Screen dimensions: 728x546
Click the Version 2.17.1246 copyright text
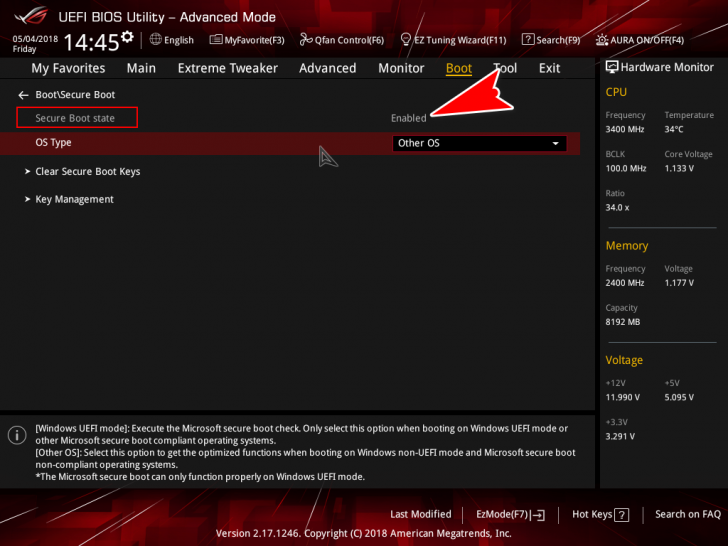[x=364, y=533]
